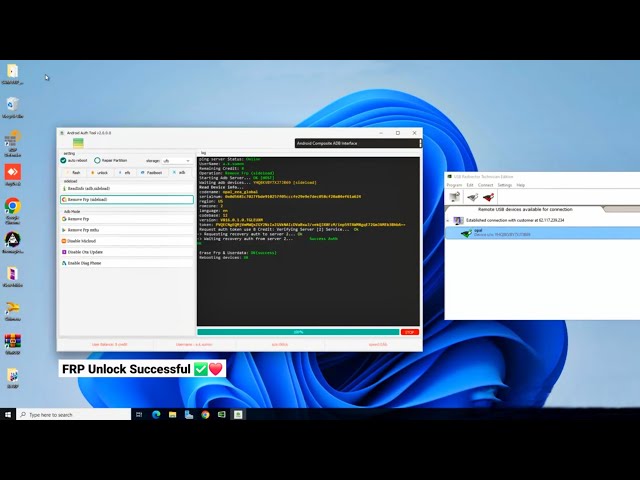Switch to the flash tab
The image size is (640, 480).
coord(73,173)
